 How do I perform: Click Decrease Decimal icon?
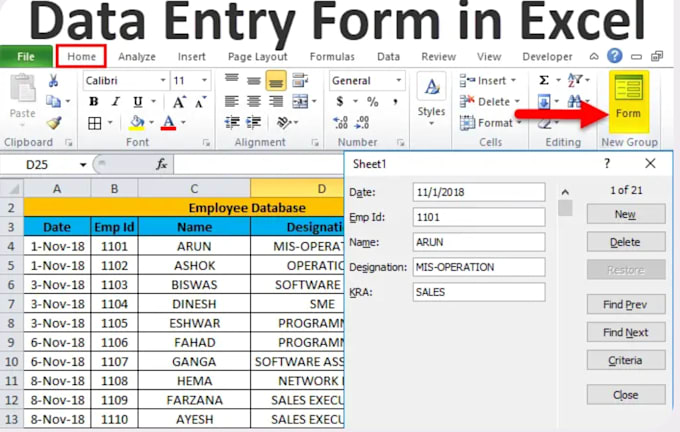(x=362, y=123)
